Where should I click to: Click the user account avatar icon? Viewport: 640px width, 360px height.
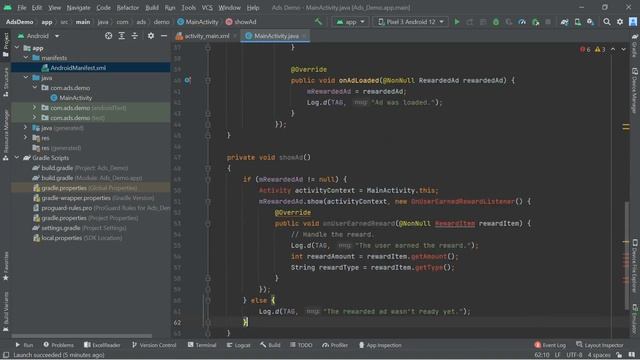pos(633,22)
